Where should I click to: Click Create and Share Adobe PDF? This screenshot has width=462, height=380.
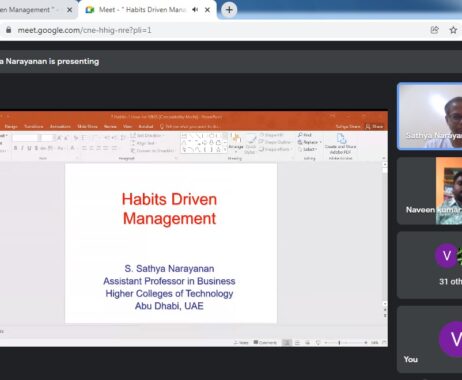point(340,144)
